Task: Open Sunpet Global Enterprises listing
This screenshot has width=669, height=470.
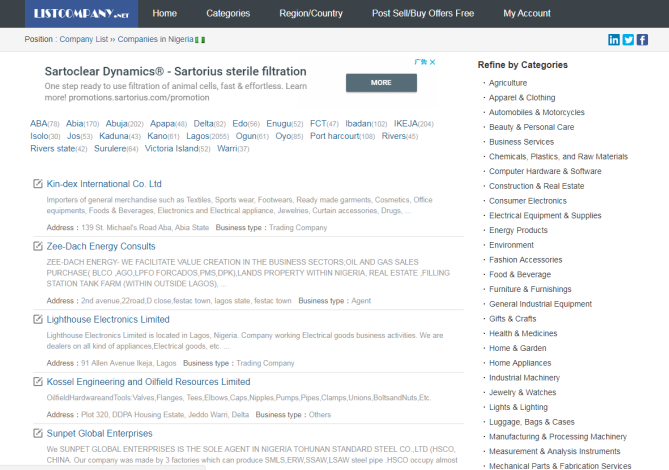Action: (x=100, y=434)
